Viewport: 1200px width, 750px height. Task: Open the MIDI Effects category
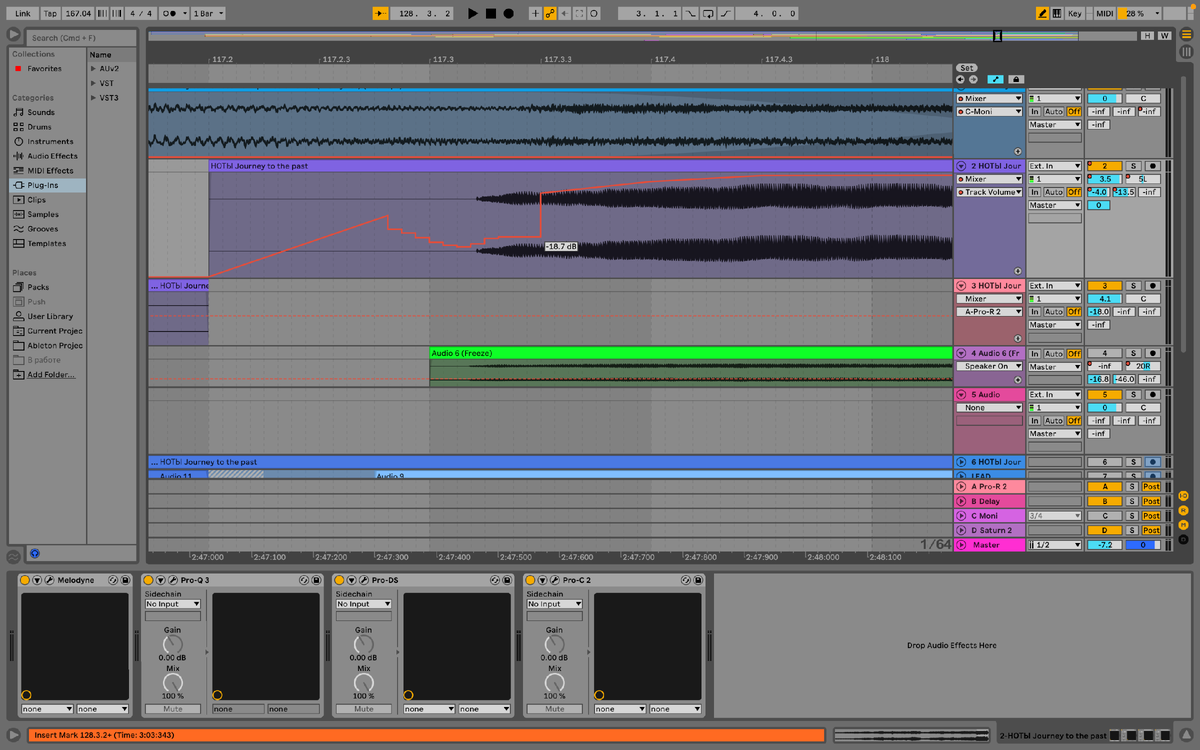[x=50, y=170]
